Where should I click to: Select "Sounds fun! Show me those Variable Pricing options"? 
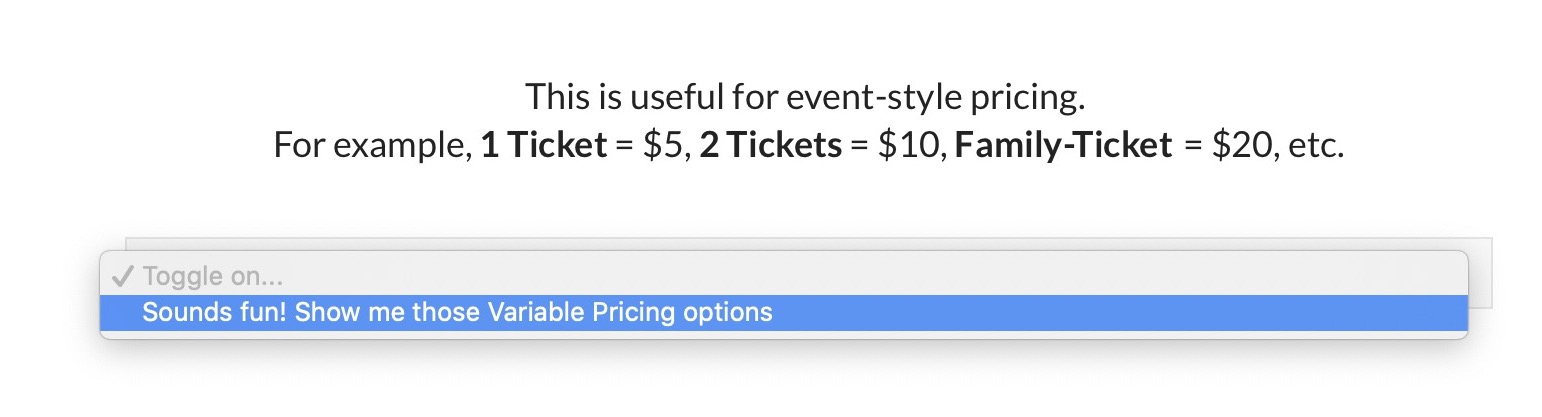457,312
